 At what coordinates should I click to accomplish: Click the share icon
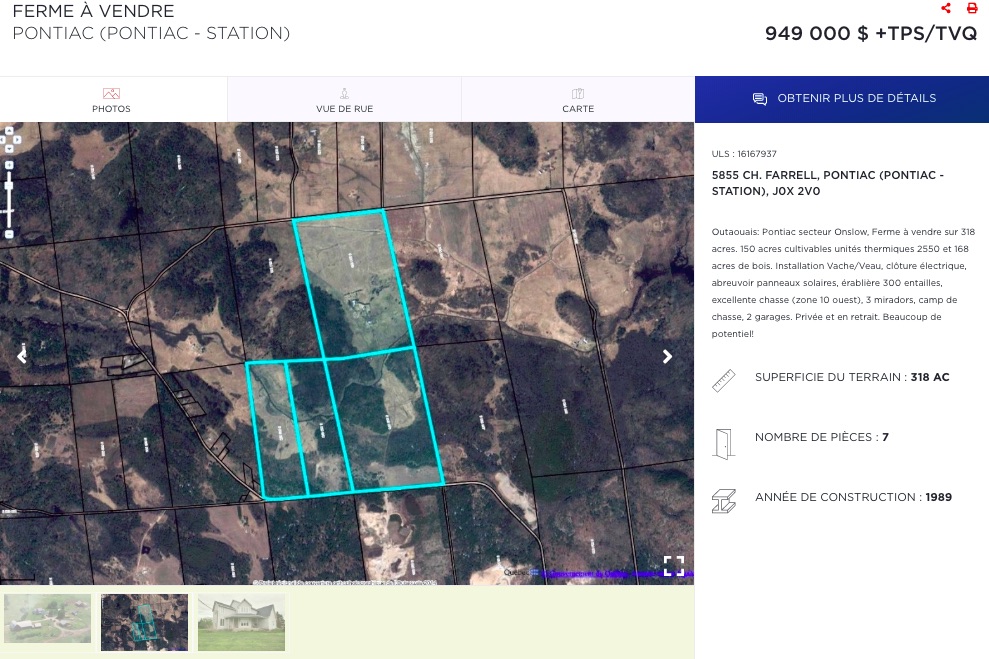click(945, 8)
